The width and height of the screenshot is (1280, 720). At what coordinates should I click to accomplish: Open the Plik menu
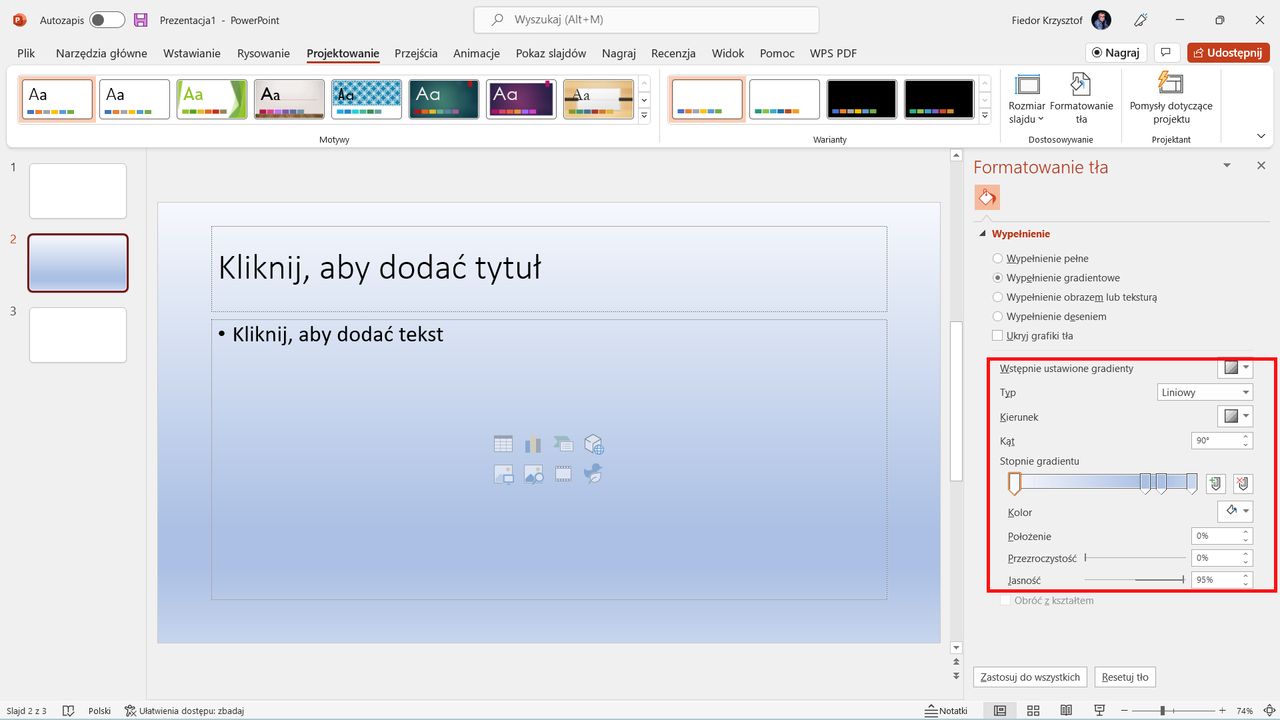(x=25, y=53)
